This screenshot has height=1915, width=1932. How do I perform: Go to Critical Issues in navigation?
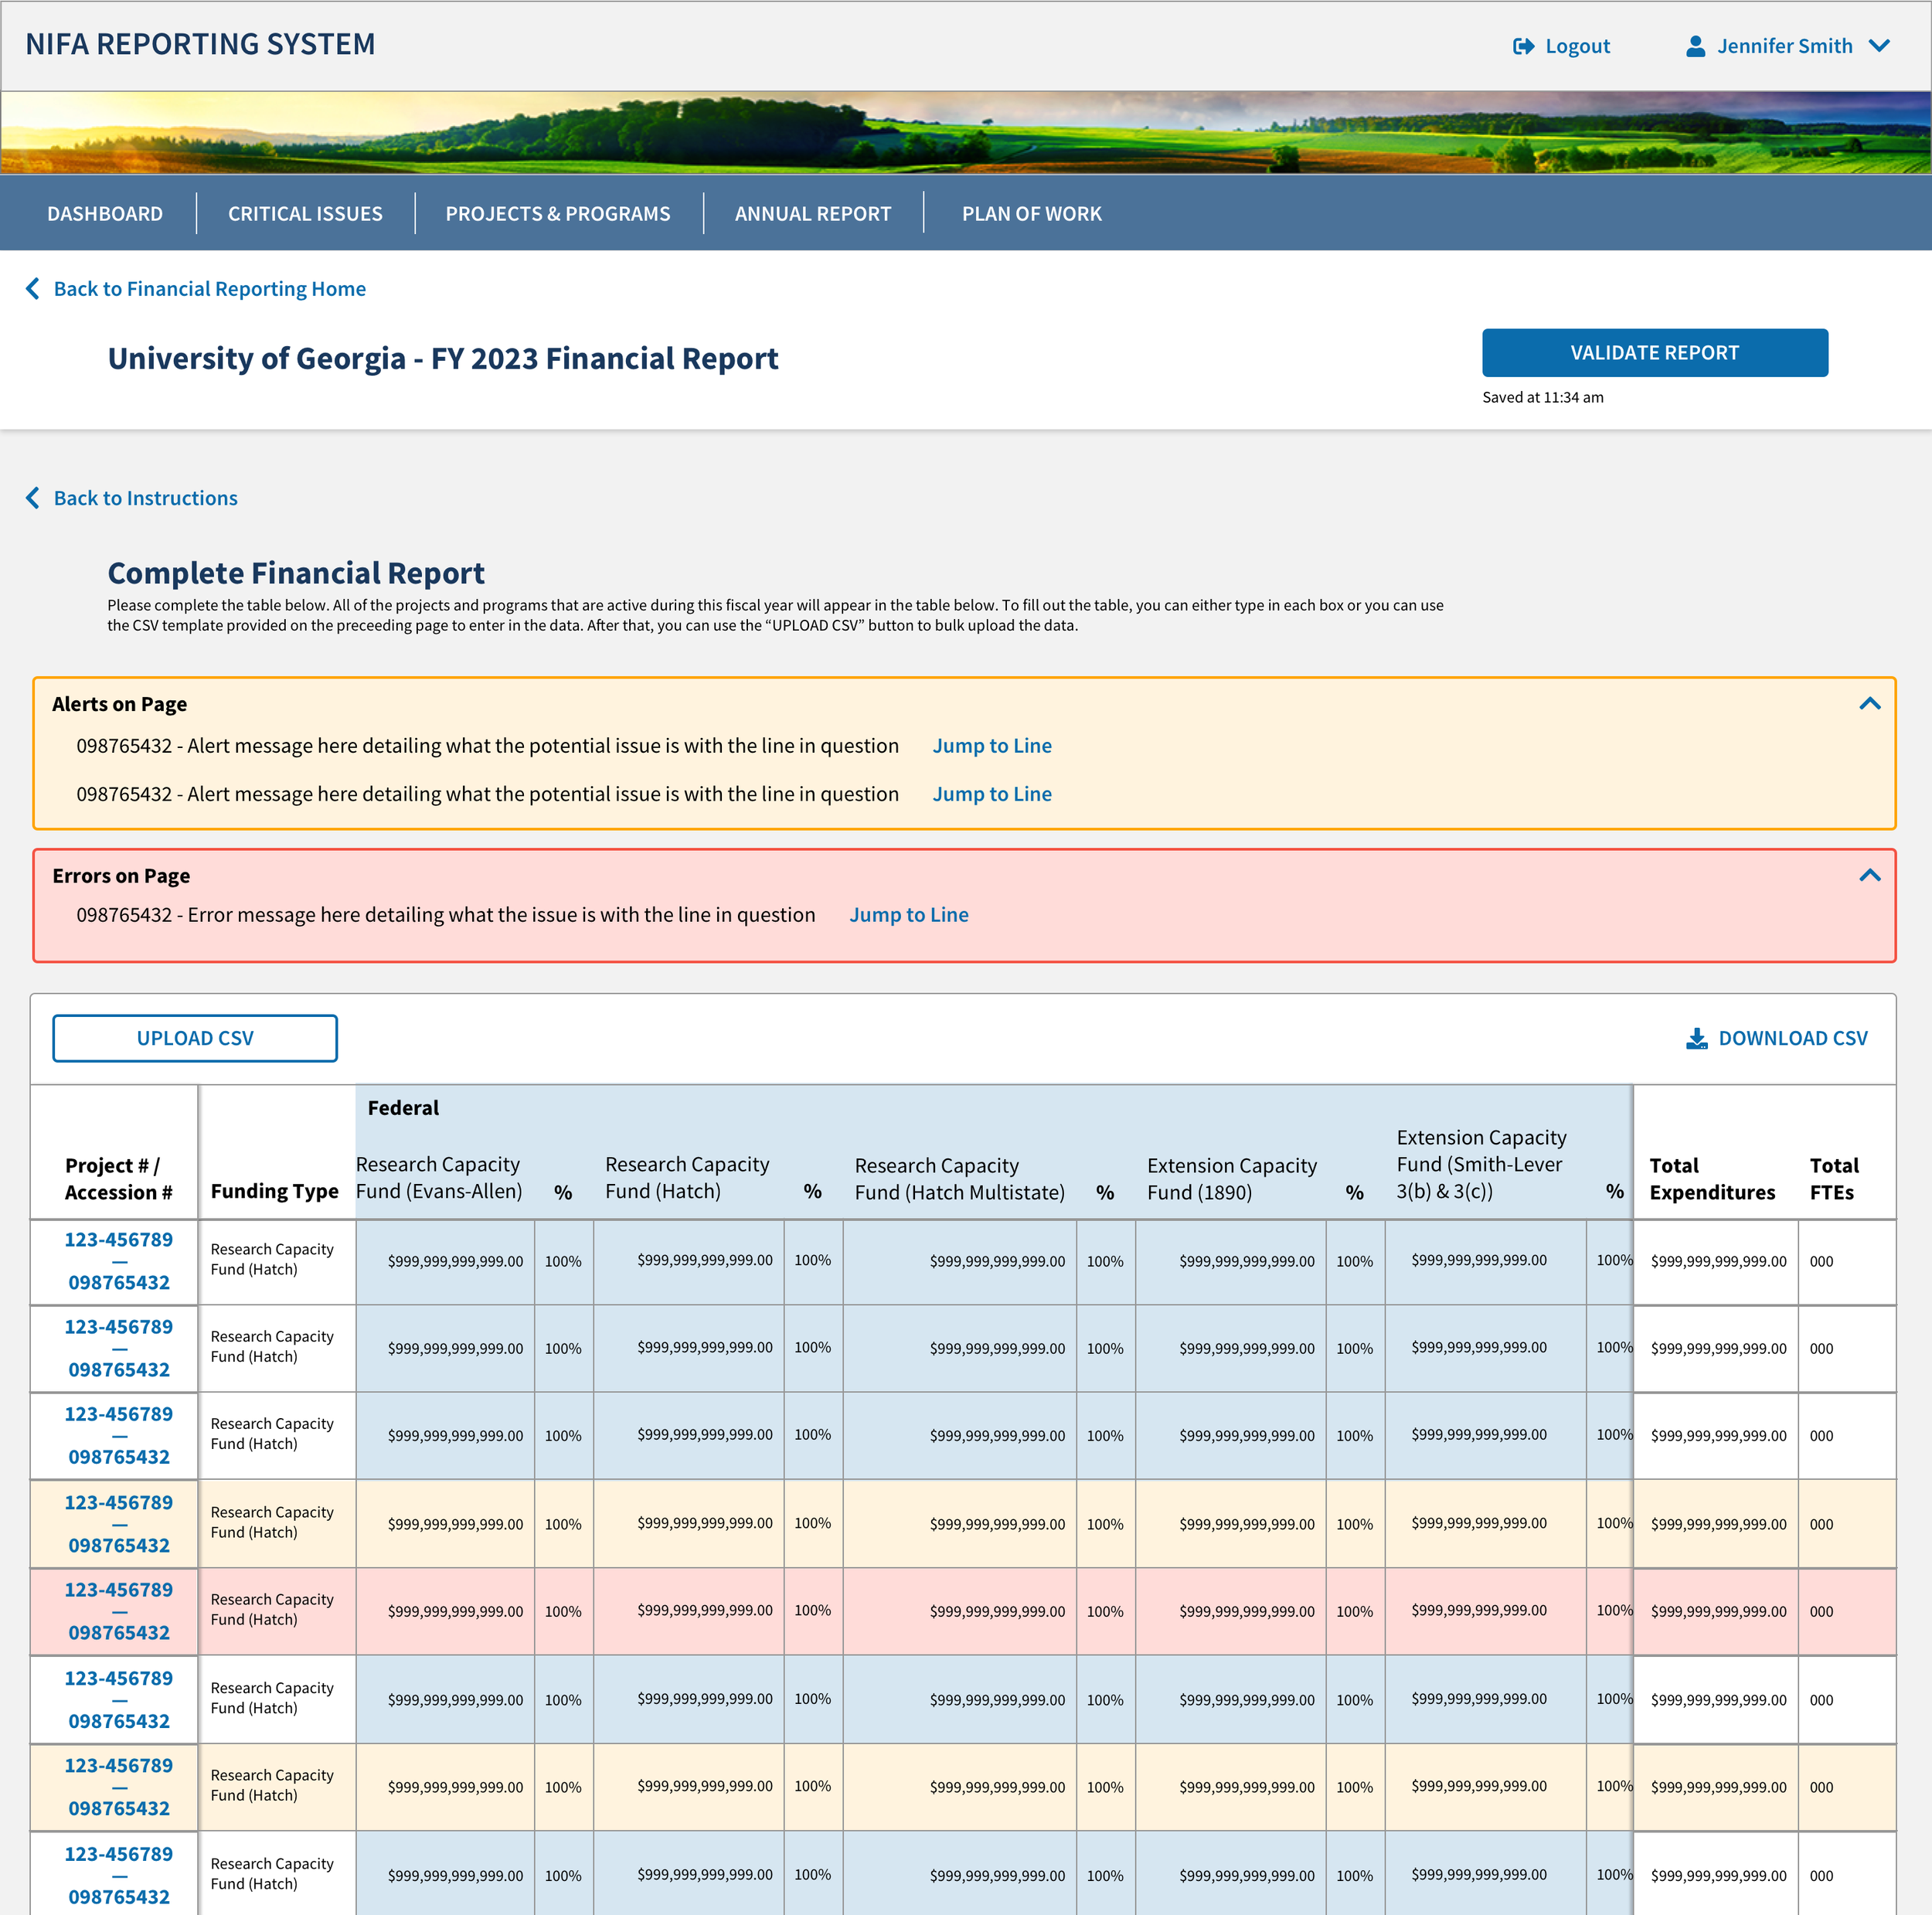(305, 214)
